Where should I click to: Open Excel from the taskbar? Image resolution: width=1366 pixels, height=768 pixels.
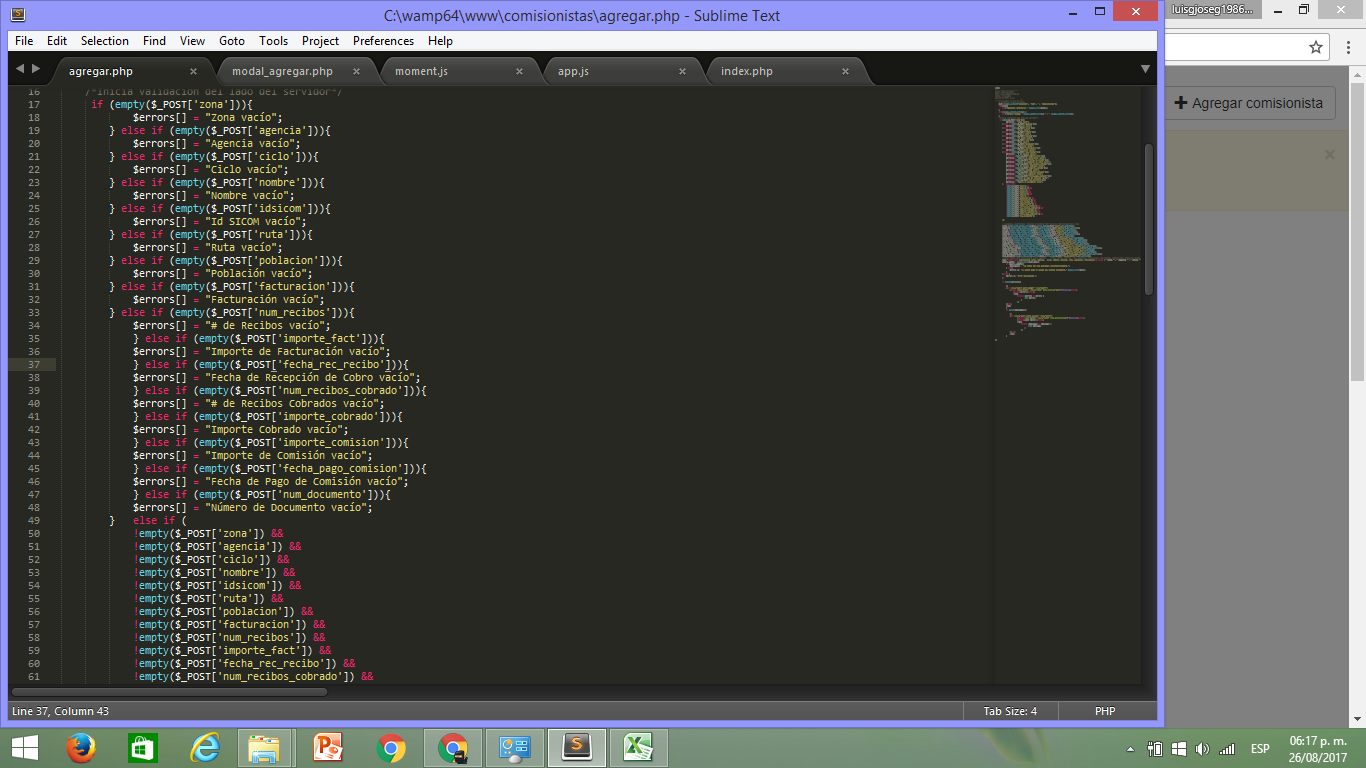pos(639,748)
